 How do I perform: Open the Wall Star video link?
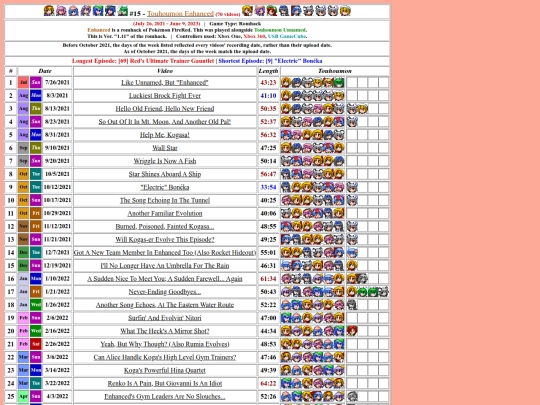[165, 148]
